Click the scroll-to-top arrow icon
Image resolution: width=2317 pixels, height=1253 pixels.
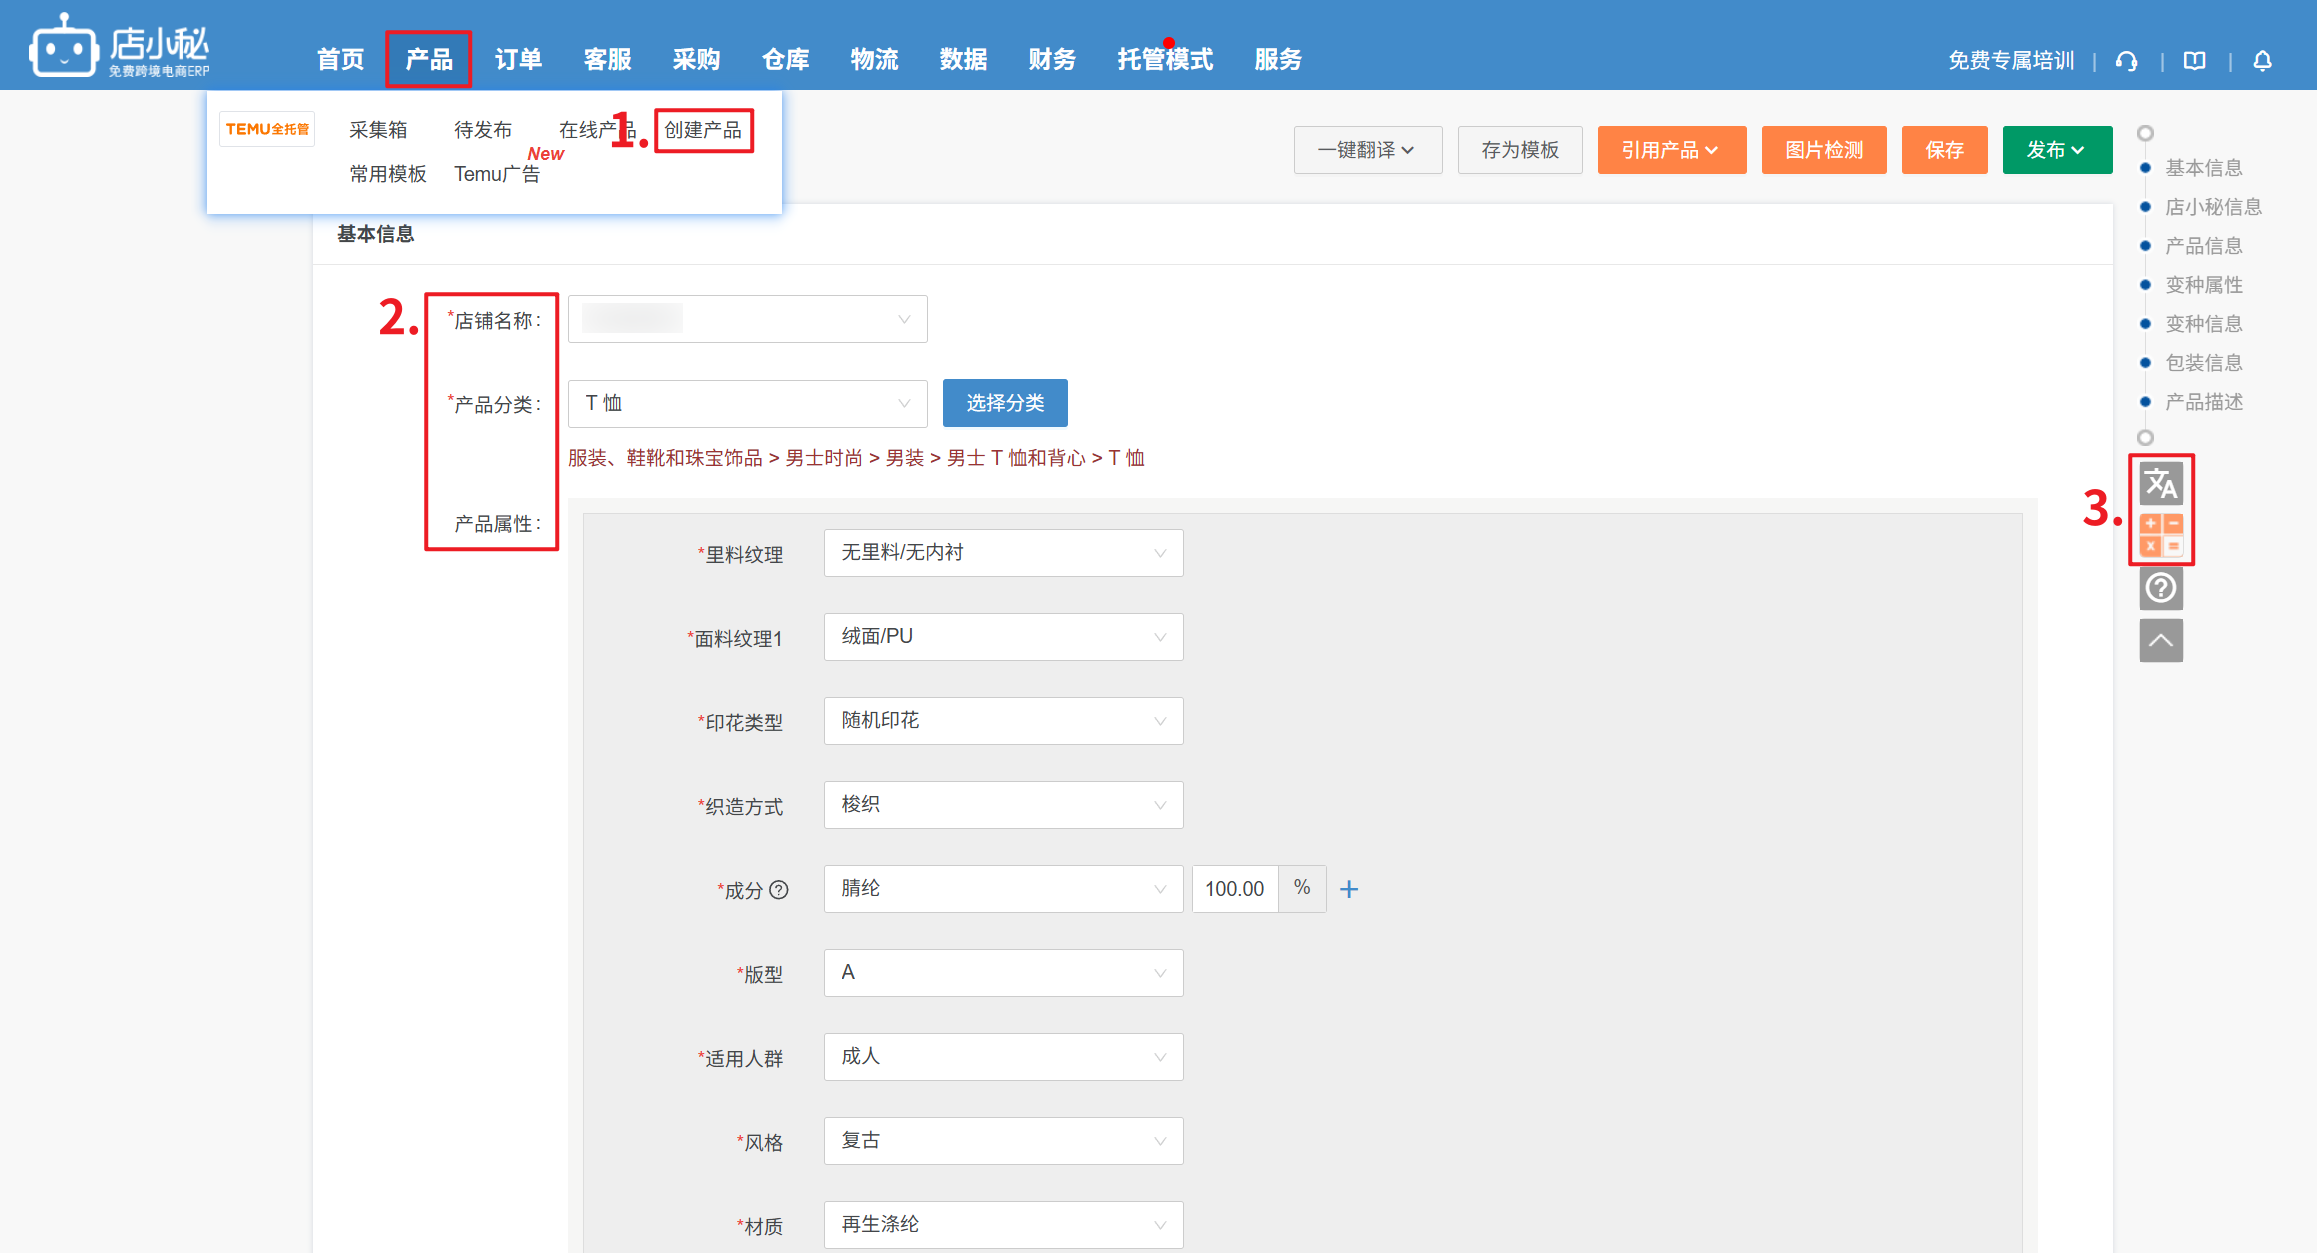click(x=2160, y=640)
